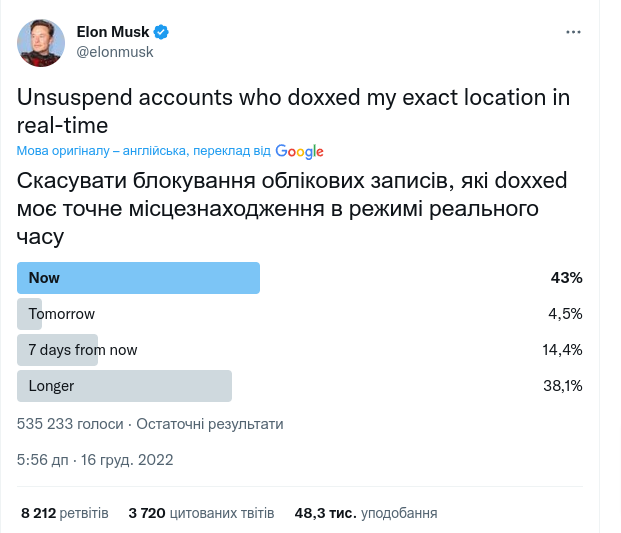
Task: Open the @elonmusk handle link
Action: 115,52
